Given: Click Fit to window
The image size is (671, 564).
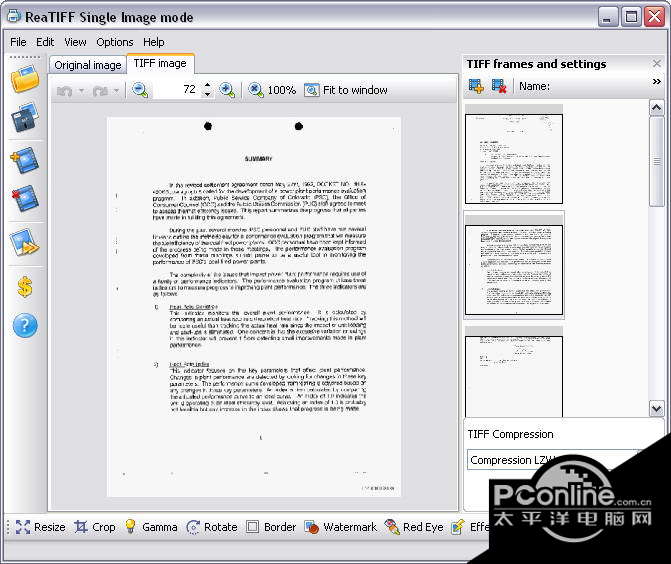Looking at the screenshot, I should tap(346, 90).
